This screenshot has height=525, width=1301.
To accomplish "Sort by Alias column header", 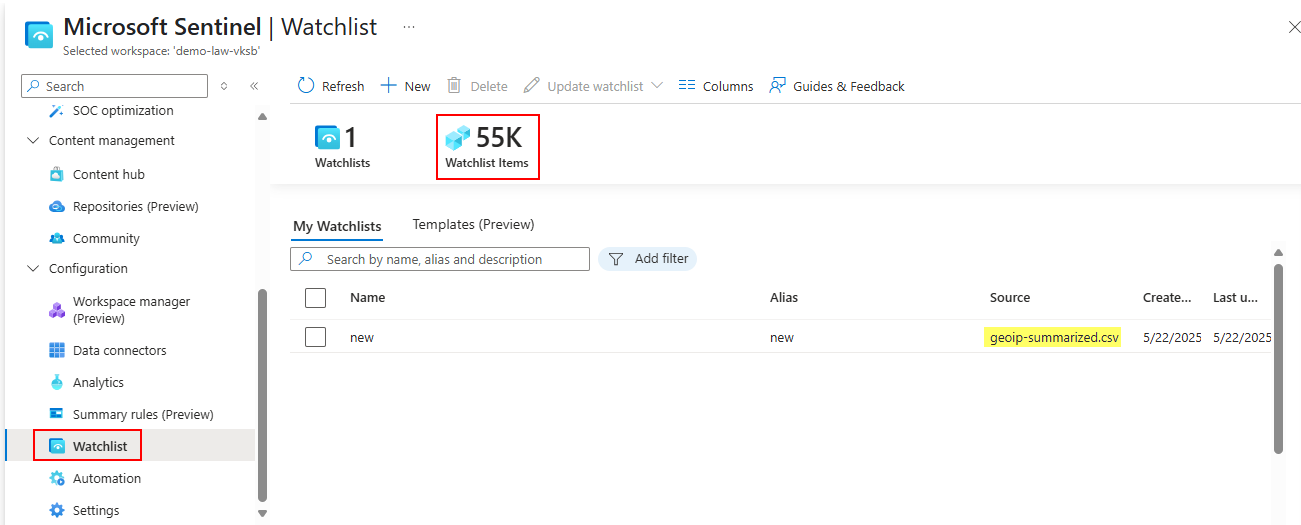I will click(x=784, y=297).
